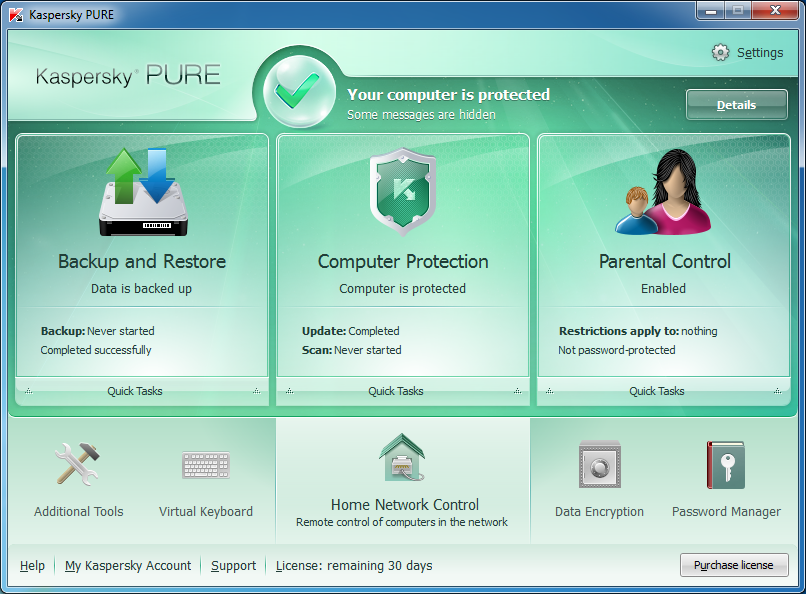The width and height of the screenshot is (806, 594).
Task: Minimize the Kaspersky PURE window
Action: [x=711, y=11]
